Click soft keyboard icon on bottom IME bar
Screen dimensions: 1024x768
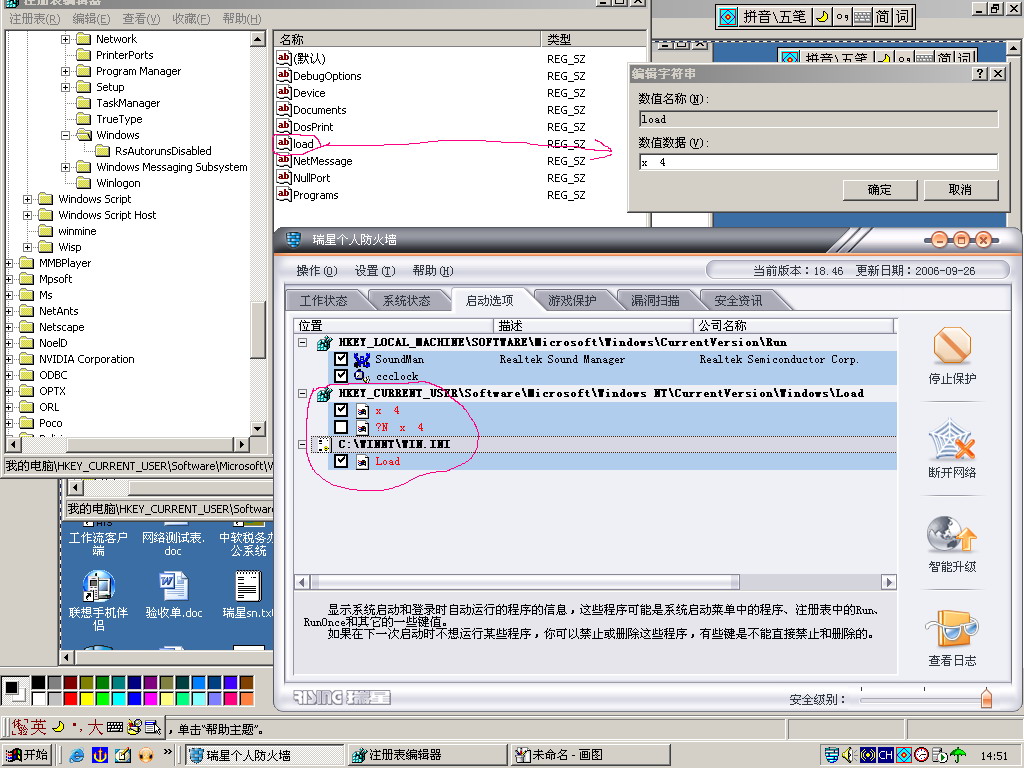click(115, 727)
